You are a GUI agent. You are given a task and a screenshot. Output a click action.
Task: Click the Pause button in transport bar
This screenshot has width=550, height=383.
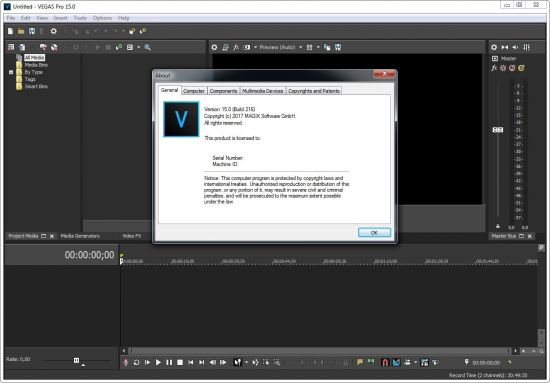(169, 362)
